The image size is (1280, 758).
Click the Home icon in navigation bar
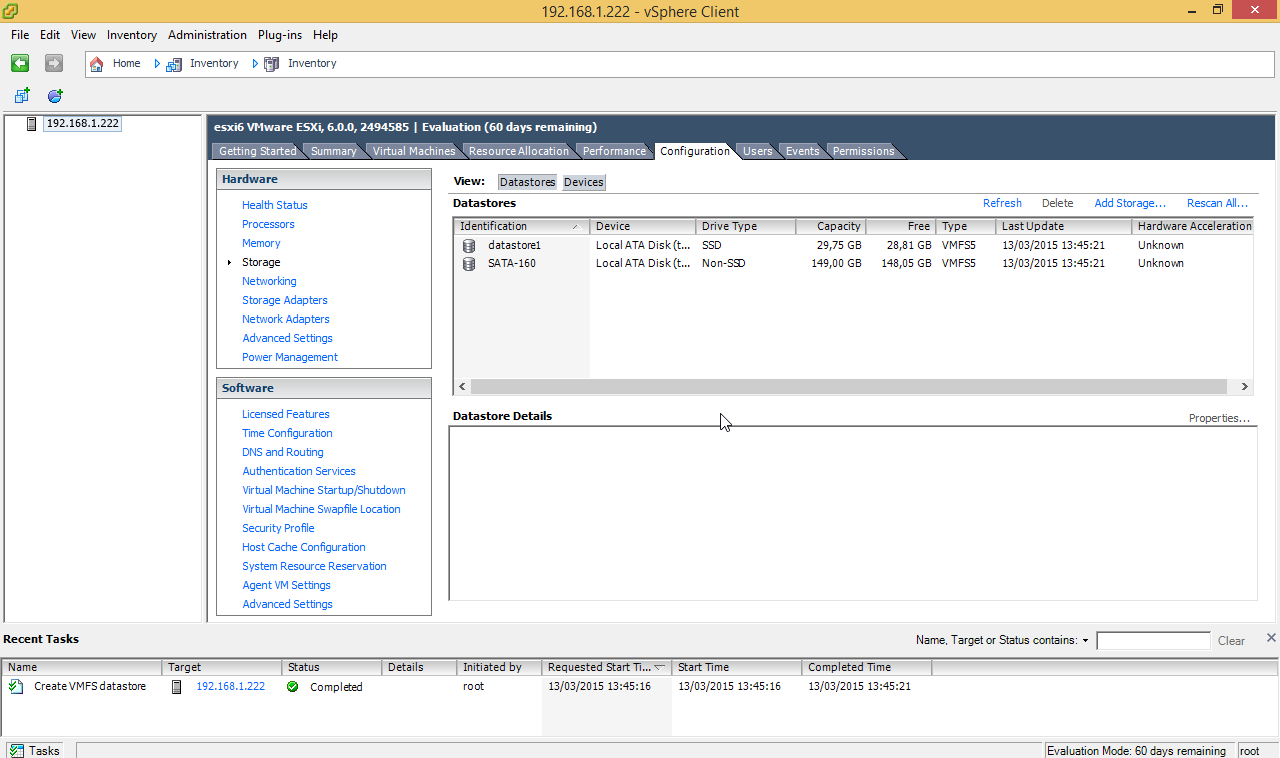(x=97, y=64)
